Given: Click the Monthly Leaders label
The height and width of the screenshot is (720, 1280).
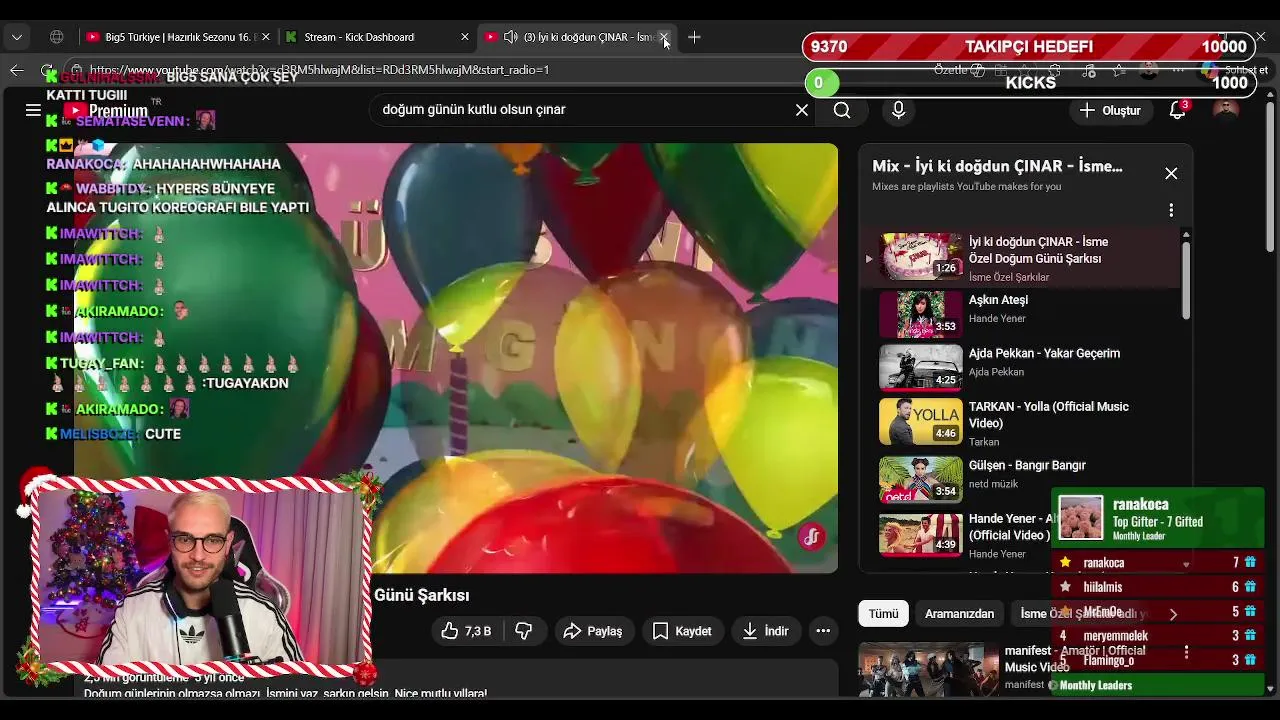Looking at the screenshot, I should [1096, 685].
